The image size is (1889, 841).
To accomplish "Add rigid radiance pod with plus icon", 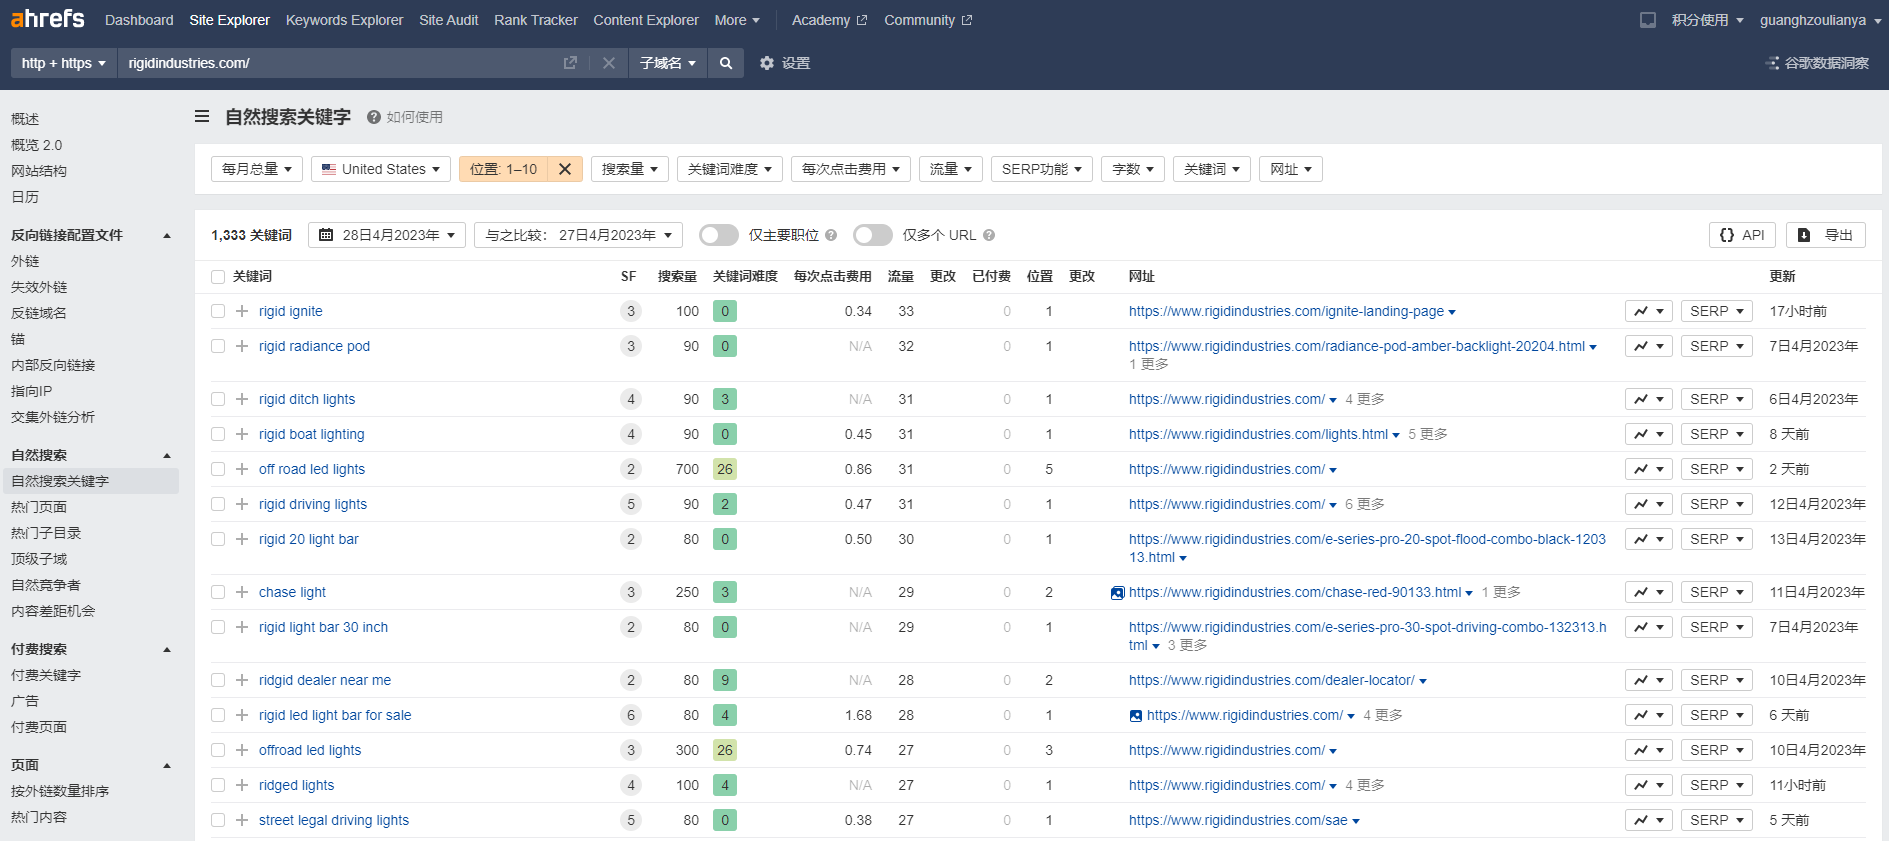I will pyautogui.click(x=242, y=346).
